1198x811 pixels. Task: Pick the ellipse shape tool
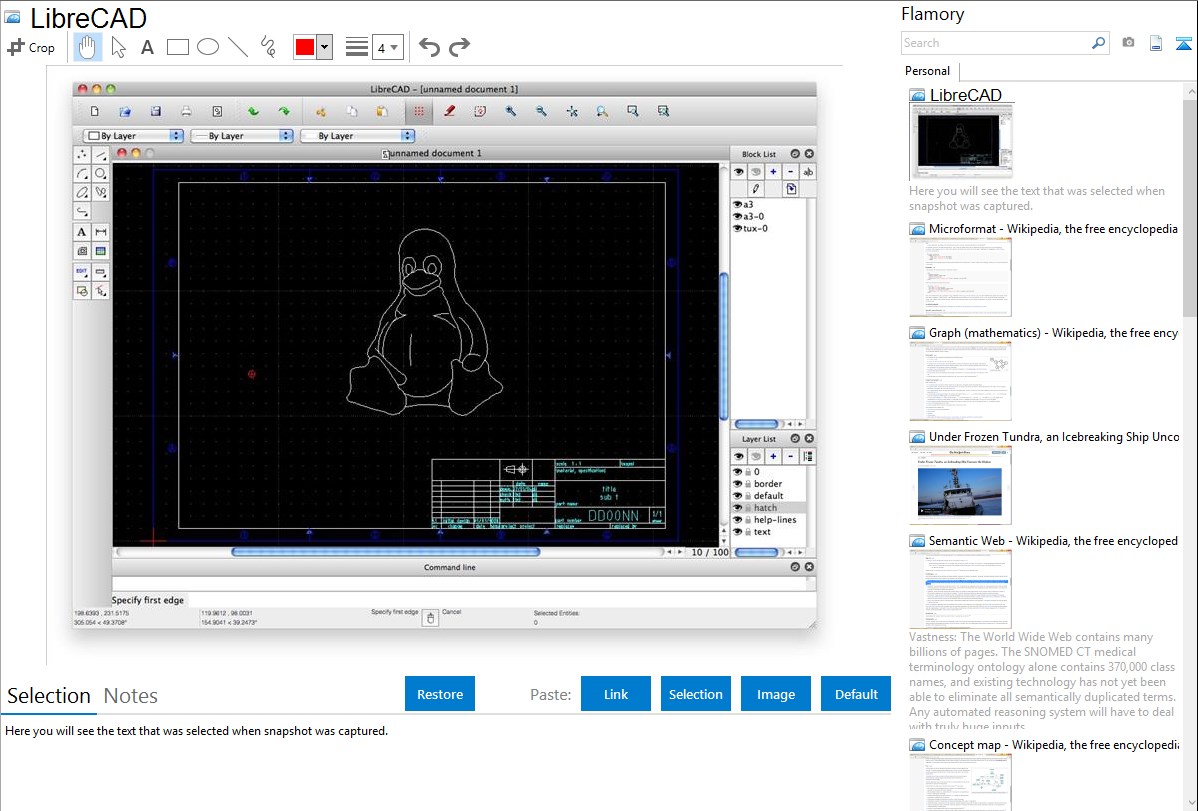click(x=208, y=47)
